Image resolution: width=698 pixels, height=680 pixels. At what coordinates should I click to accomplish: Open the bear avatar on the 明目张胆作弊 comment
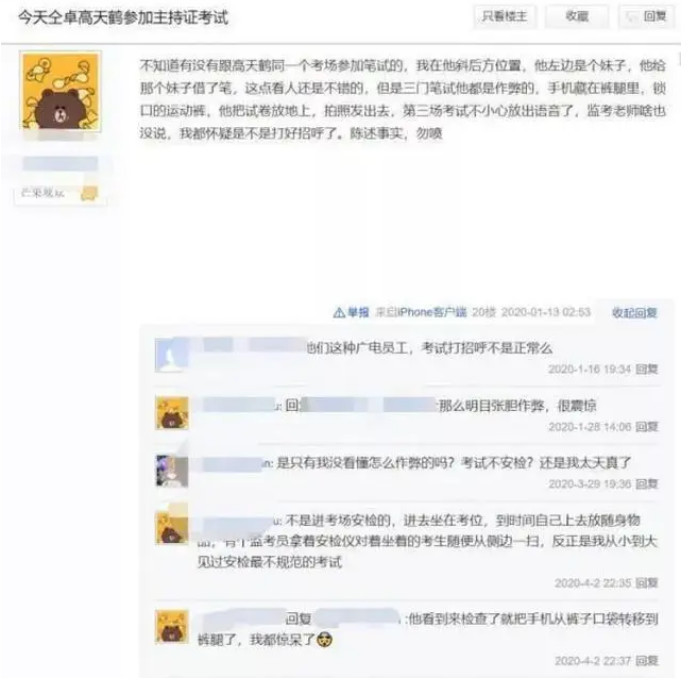[x=171, y=413]
